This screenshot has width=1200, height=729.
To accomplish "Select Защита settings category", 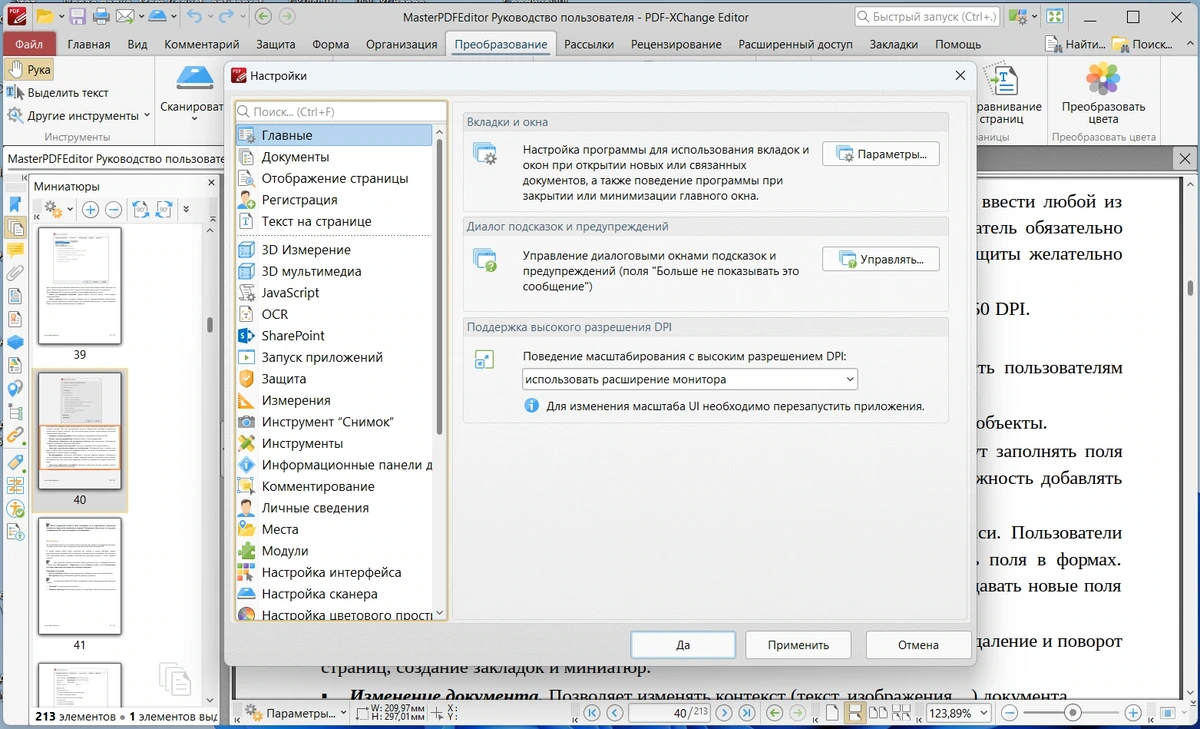I will (x=334, y=379).
